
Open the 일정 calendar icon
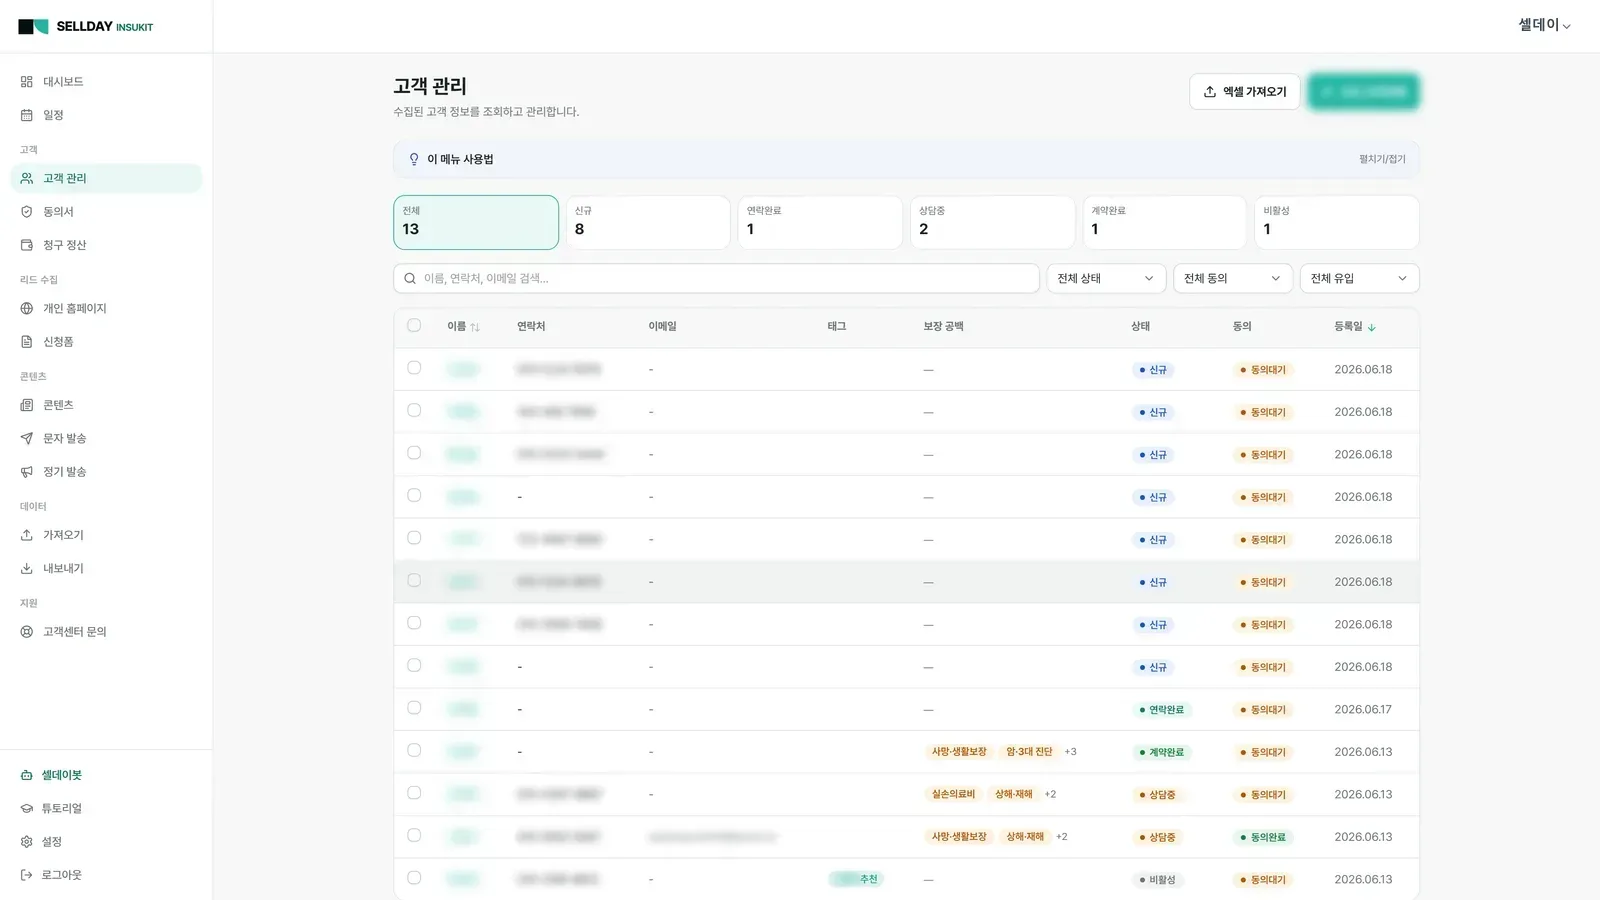click(x=27, y=115)
